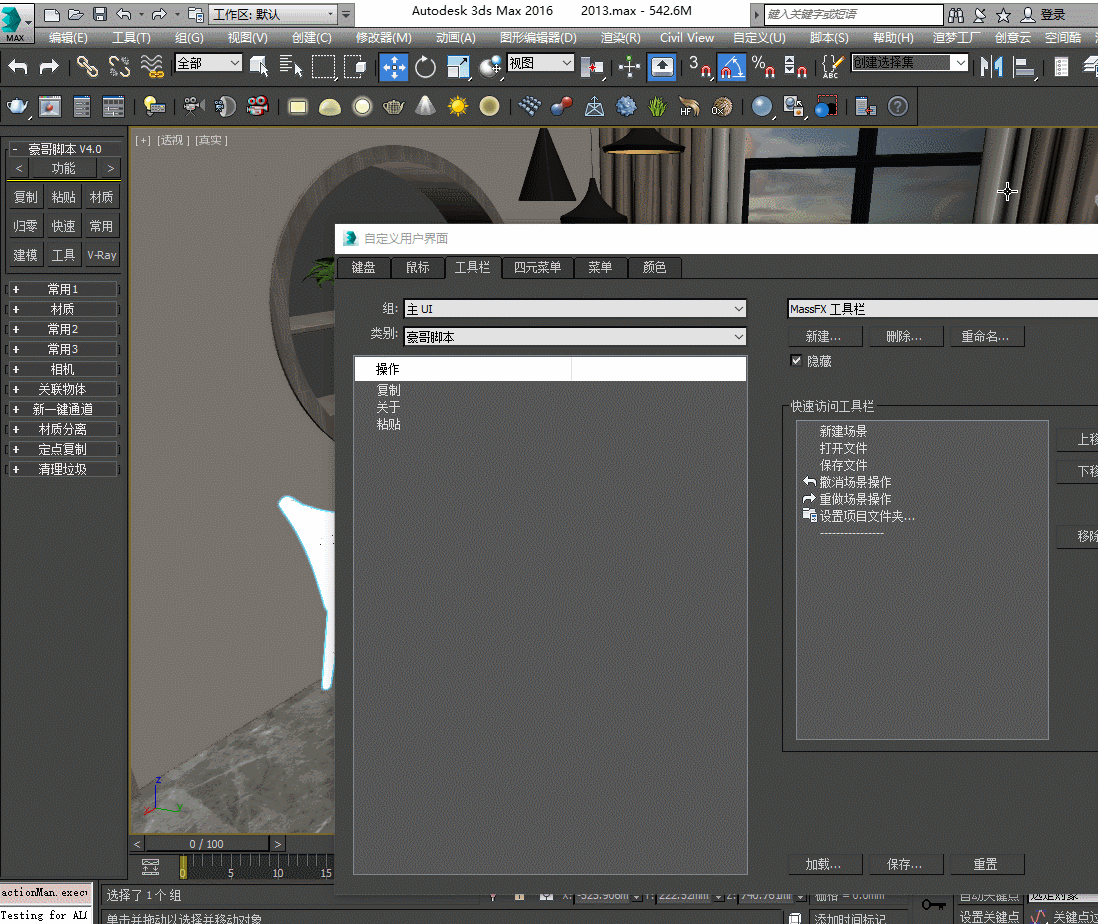Open the Mirror tool on the toolbar
The image size is (1098, 924).
point(992,68)
